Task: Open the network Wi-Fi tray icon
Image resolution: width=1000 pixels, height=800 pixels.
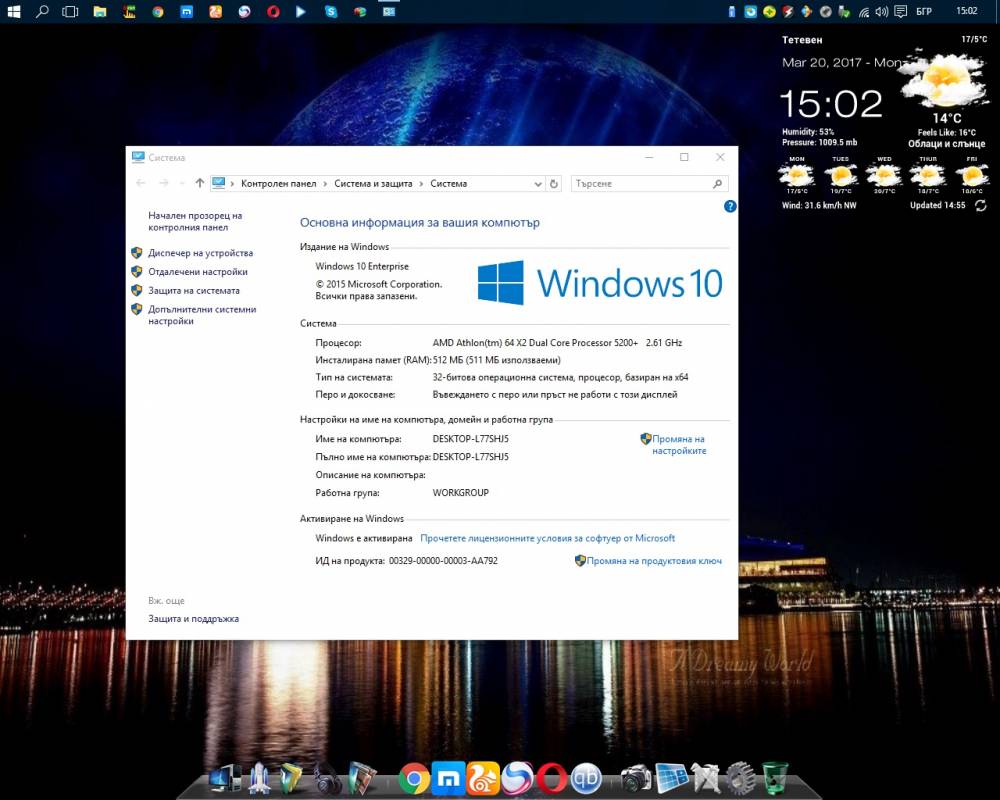Action: pyautogui.click(x=864, y=11)
